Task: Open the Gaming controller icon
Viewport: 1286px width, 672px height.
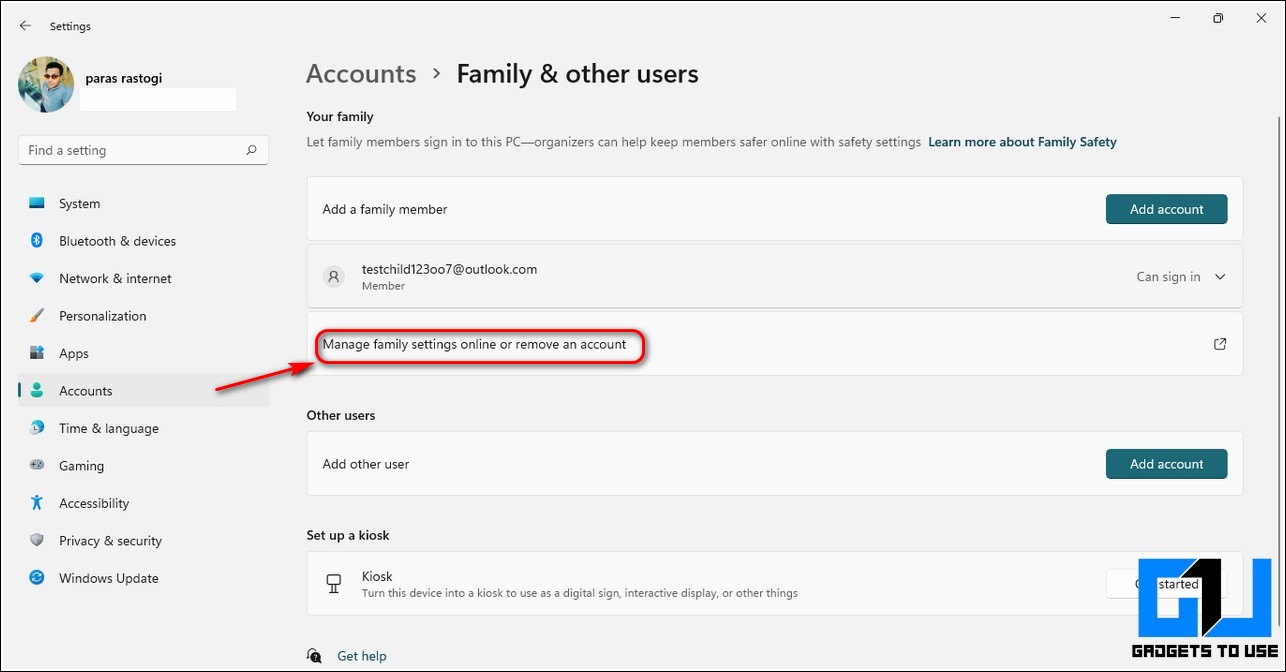Action: tap(37, 465)
